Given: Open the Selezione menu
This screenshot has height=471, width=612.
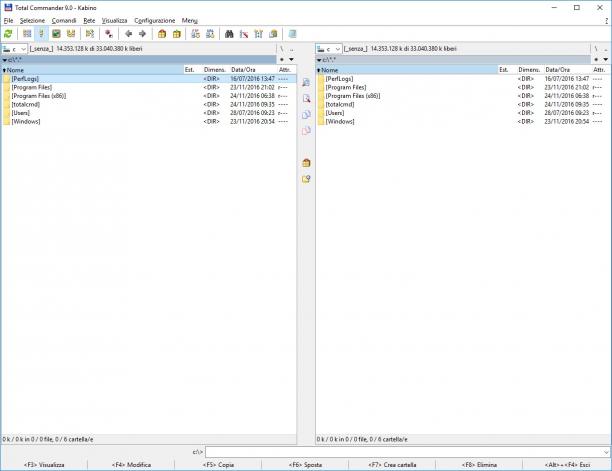Looking at the screenshot, I should 32,20.
